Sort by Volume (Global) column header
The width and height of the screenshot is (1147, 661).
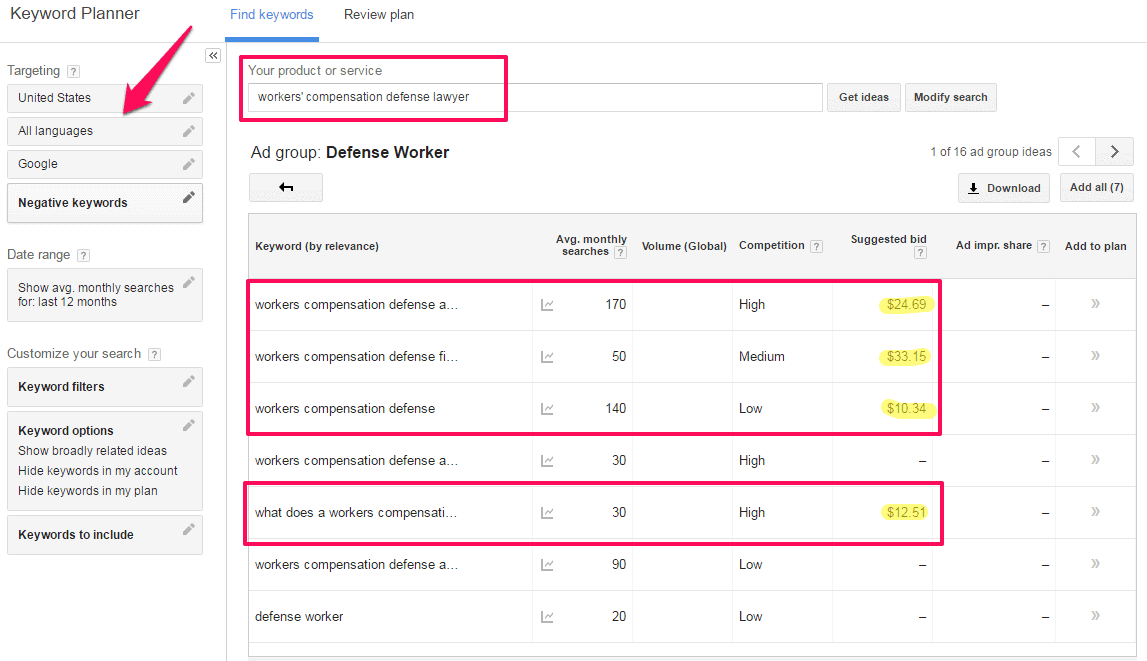click(x=684, y=246)
